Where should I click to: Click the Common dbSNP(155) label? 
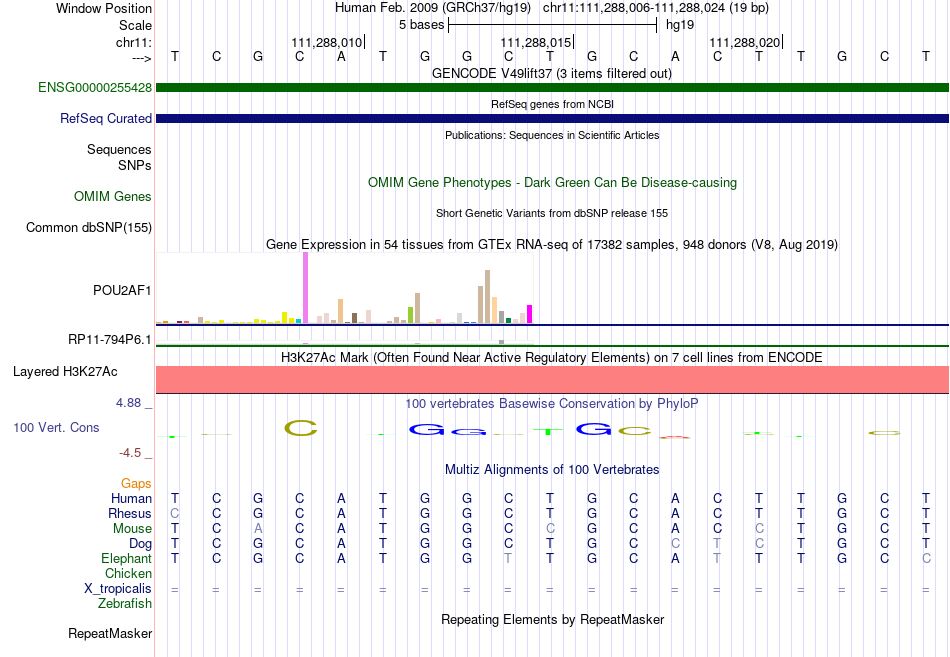[x=88, y=227]
